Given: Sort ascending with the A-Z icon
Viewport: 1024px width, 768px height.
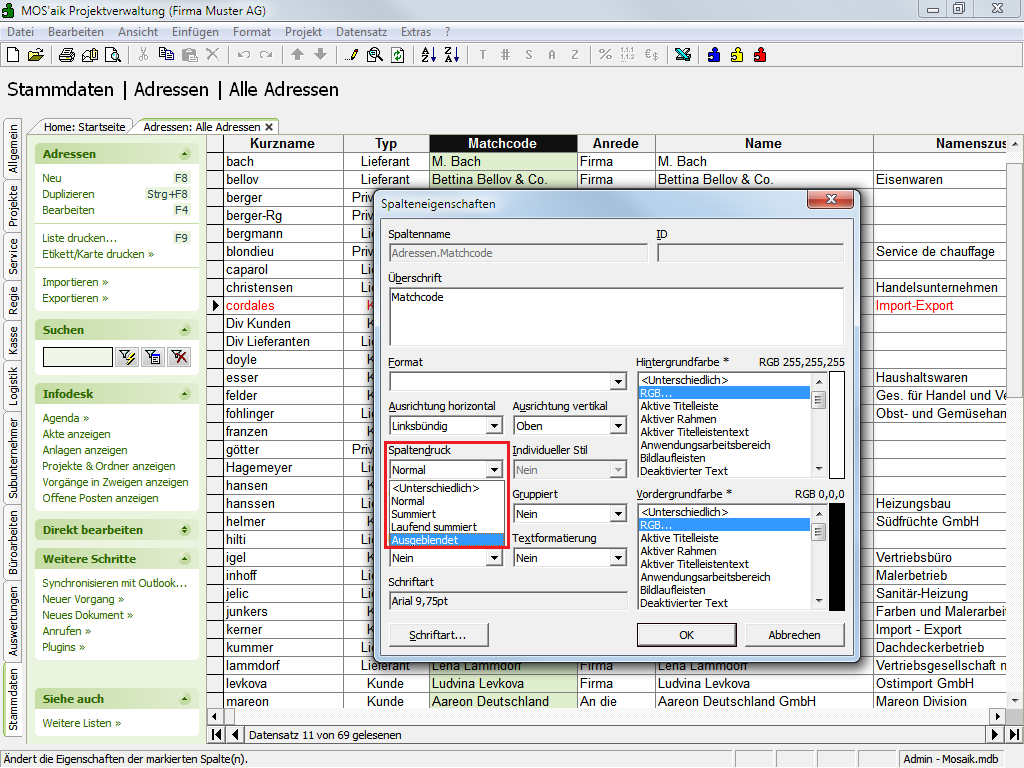Looking at the screenshot, I should [428, 55].
